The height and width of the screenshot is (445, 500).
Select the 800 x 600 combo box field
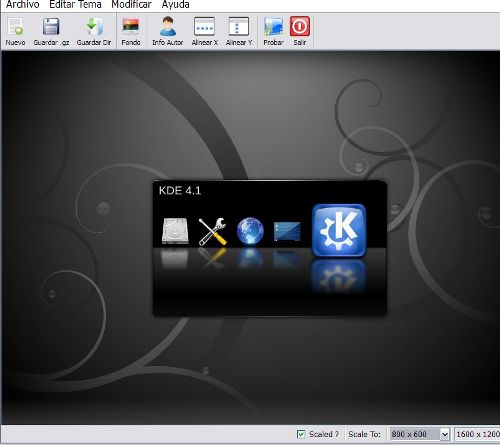[x=419, y=434]
